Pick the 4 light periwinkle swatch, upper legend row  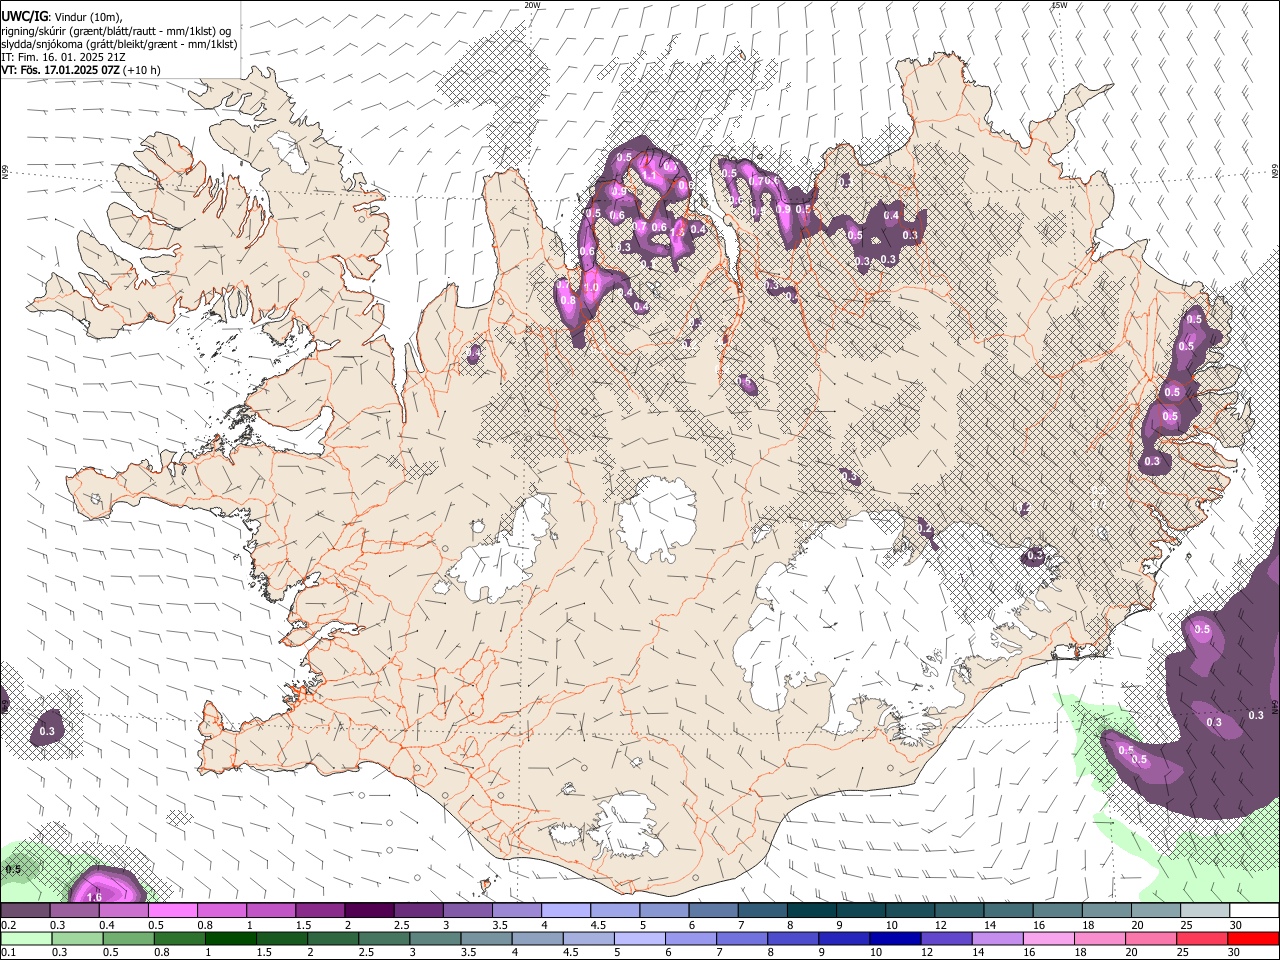tap(566, 911)
